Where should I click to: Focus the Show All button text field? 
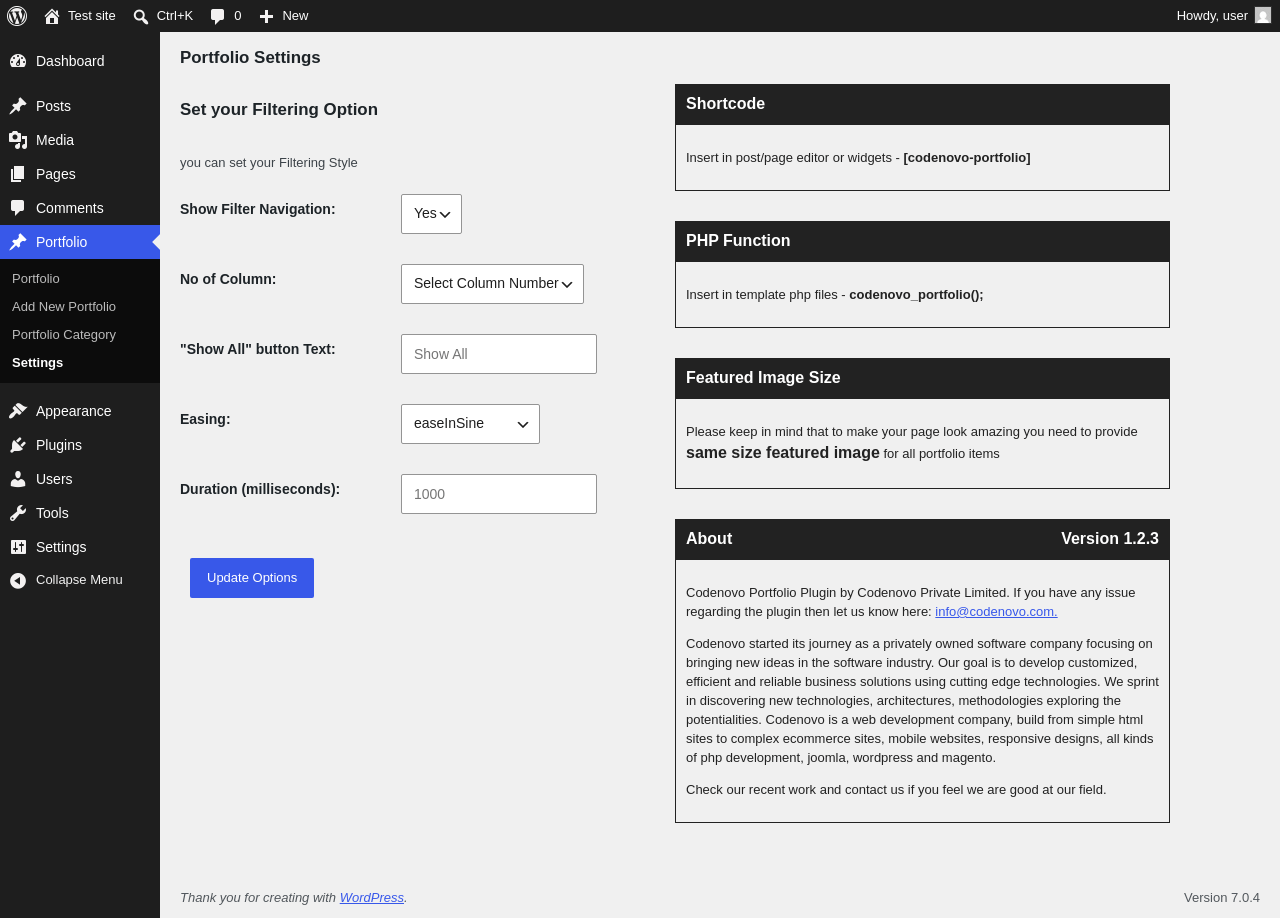(x=499, y=354)
